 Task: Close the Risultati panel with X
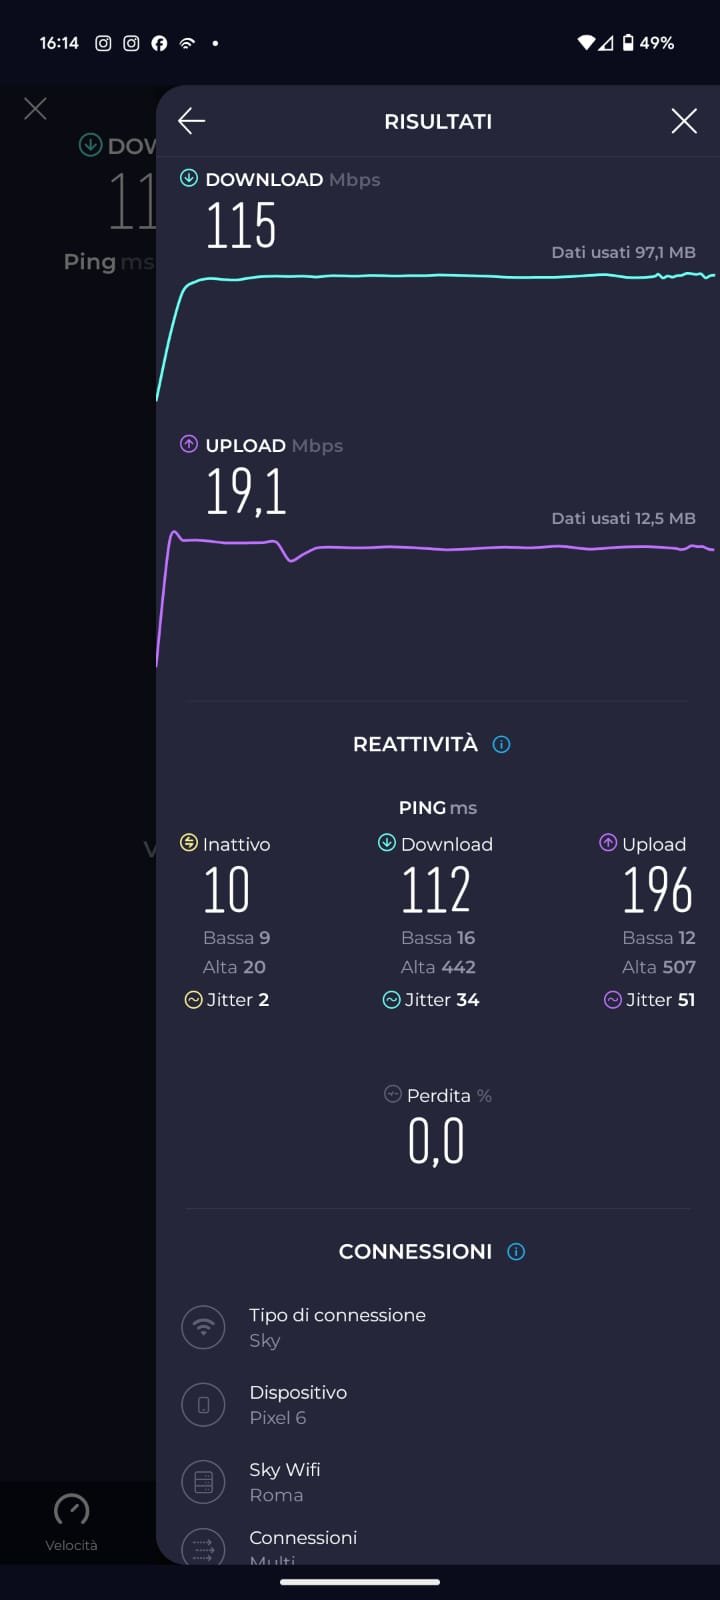(684, 121)
